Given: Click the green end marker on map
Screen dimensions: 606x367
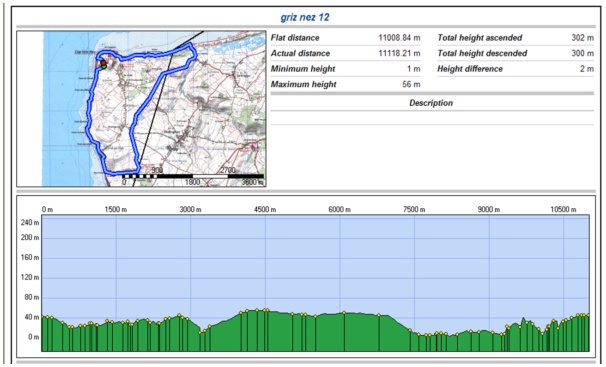Looking at the screenshot, I should 104,67.
